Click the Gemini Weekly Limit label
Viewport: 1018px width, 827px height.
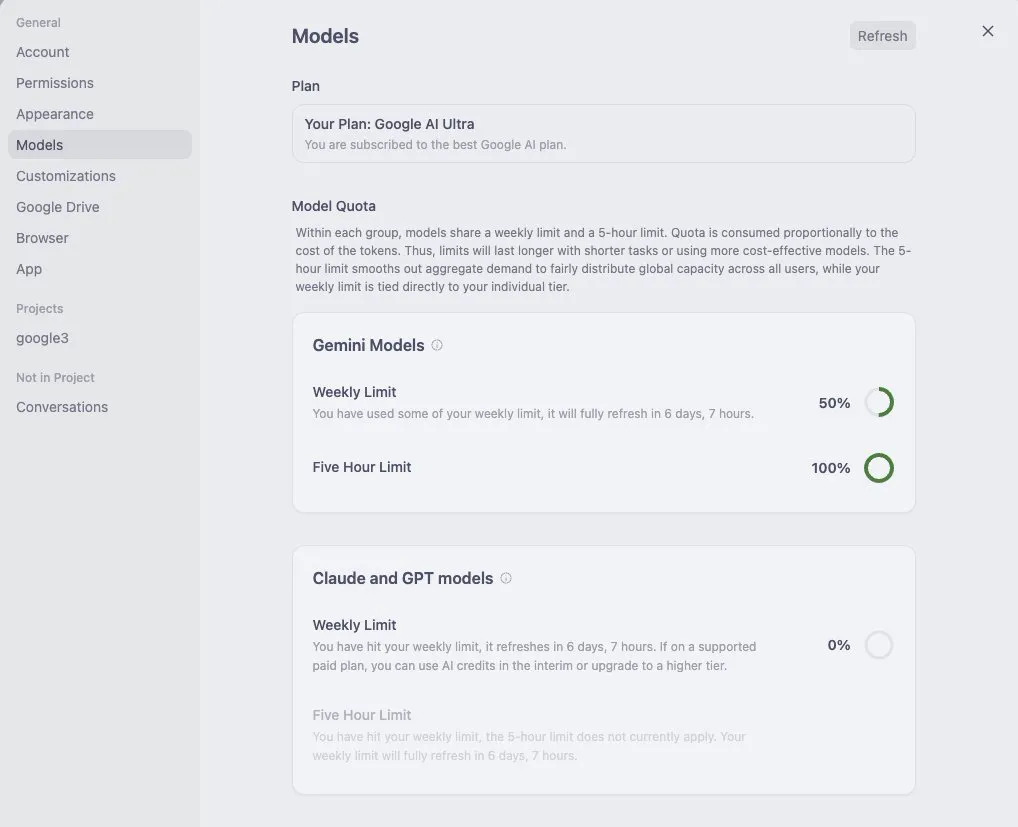354,392
